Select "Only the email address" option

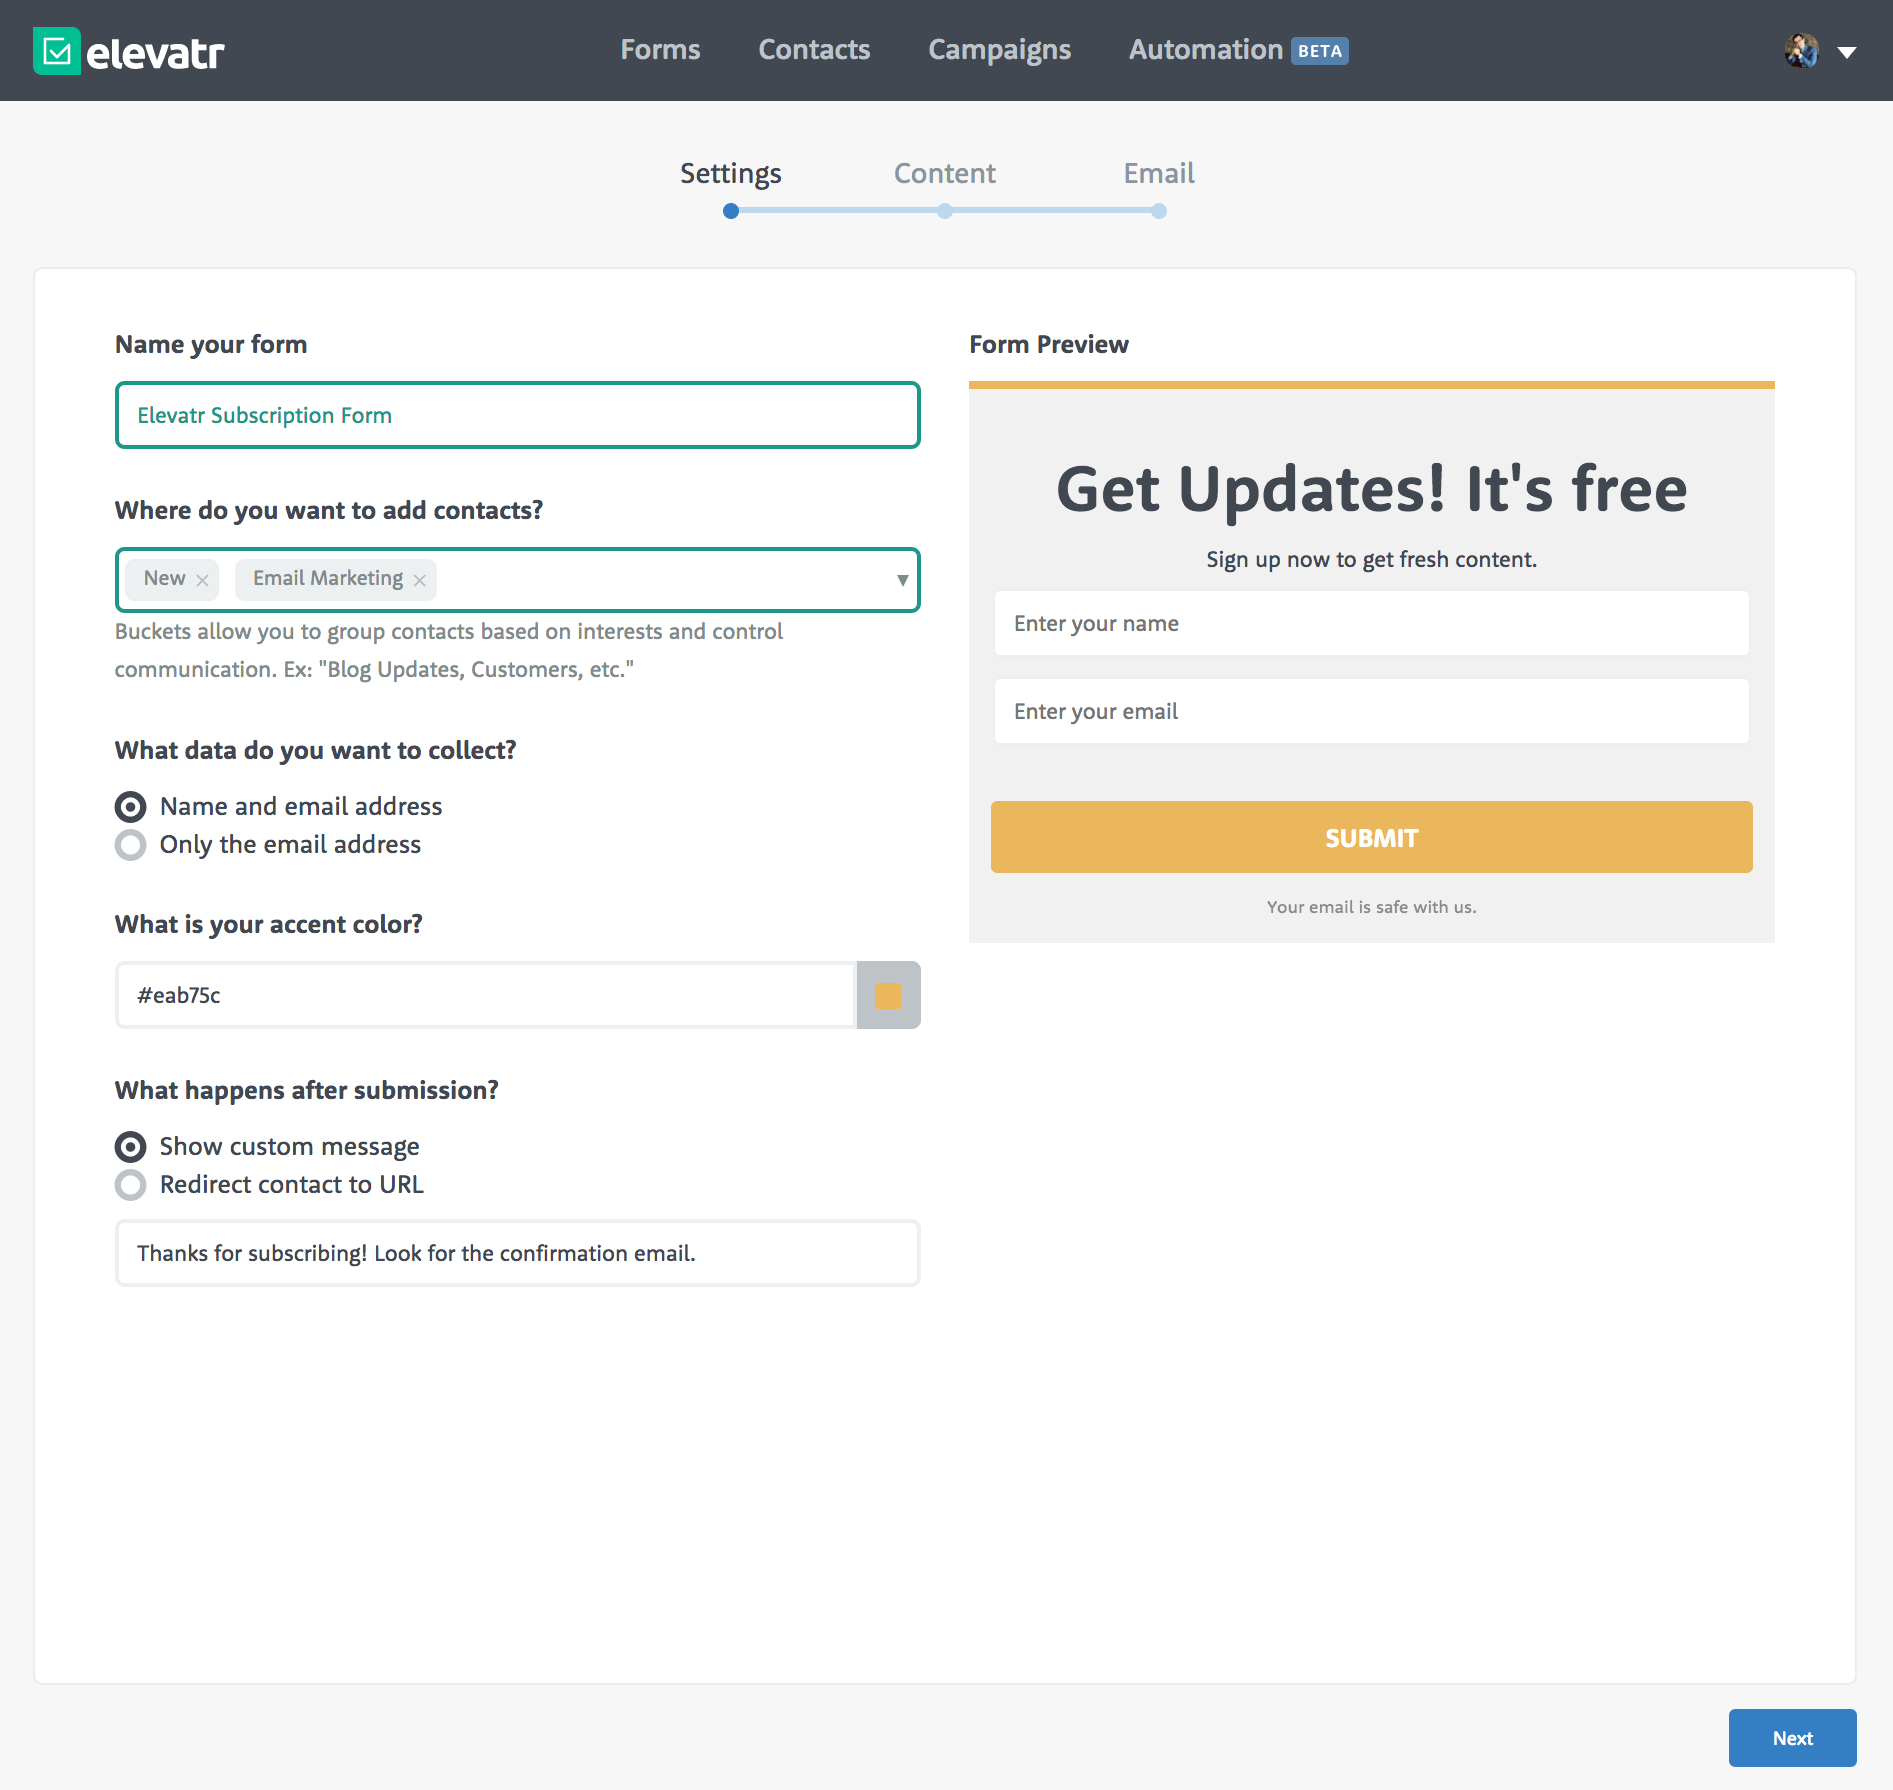[131, 845]
